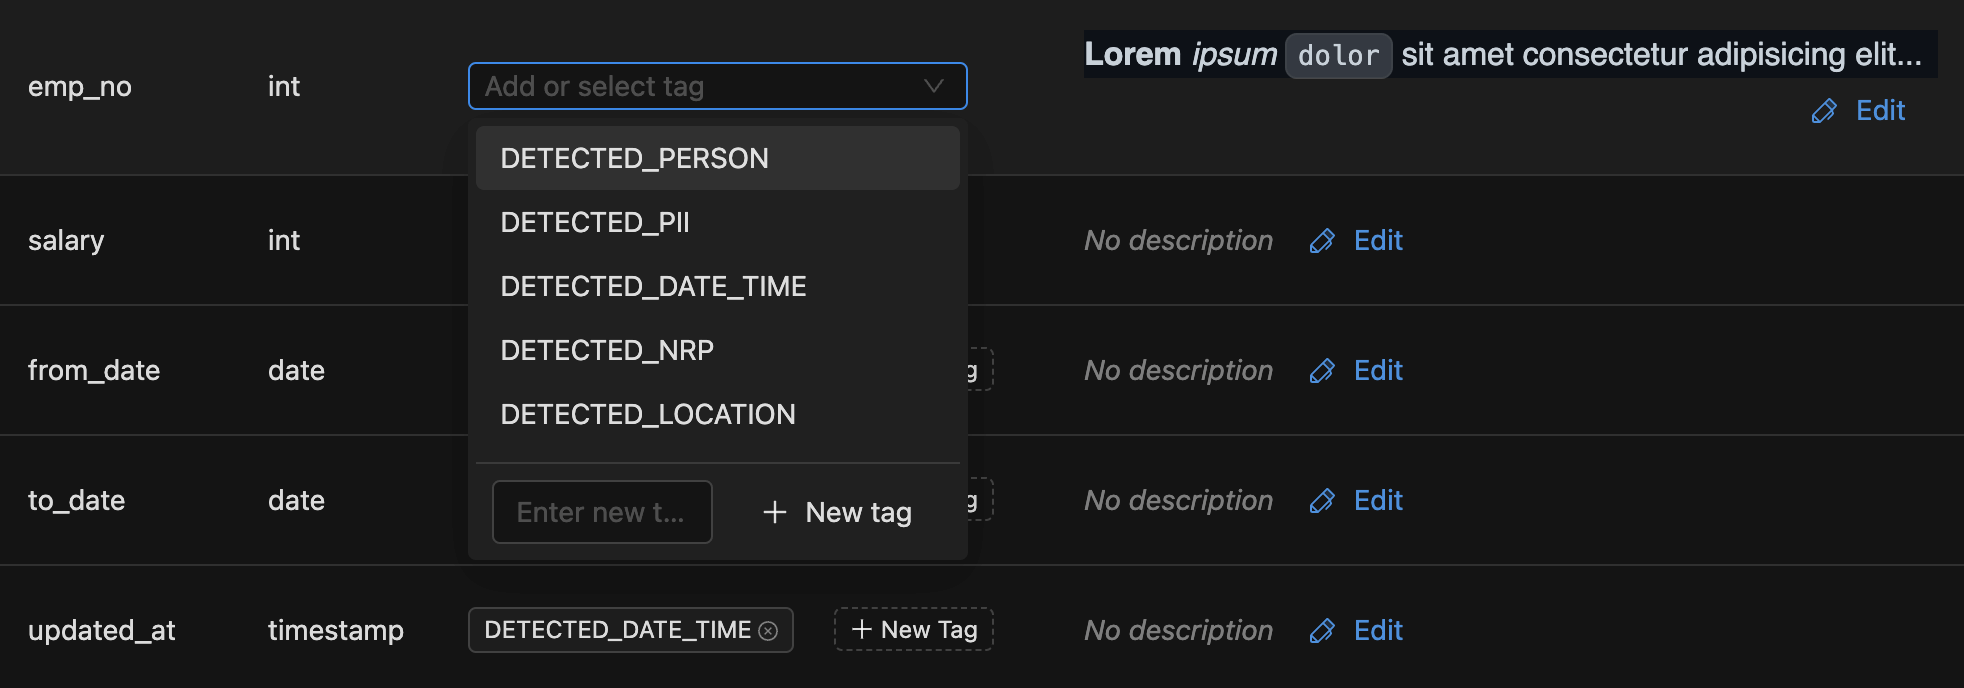This screenshot has height=688, width=1964.
Task: Click No description in from_date row
Action: [x=1179, y=370]
